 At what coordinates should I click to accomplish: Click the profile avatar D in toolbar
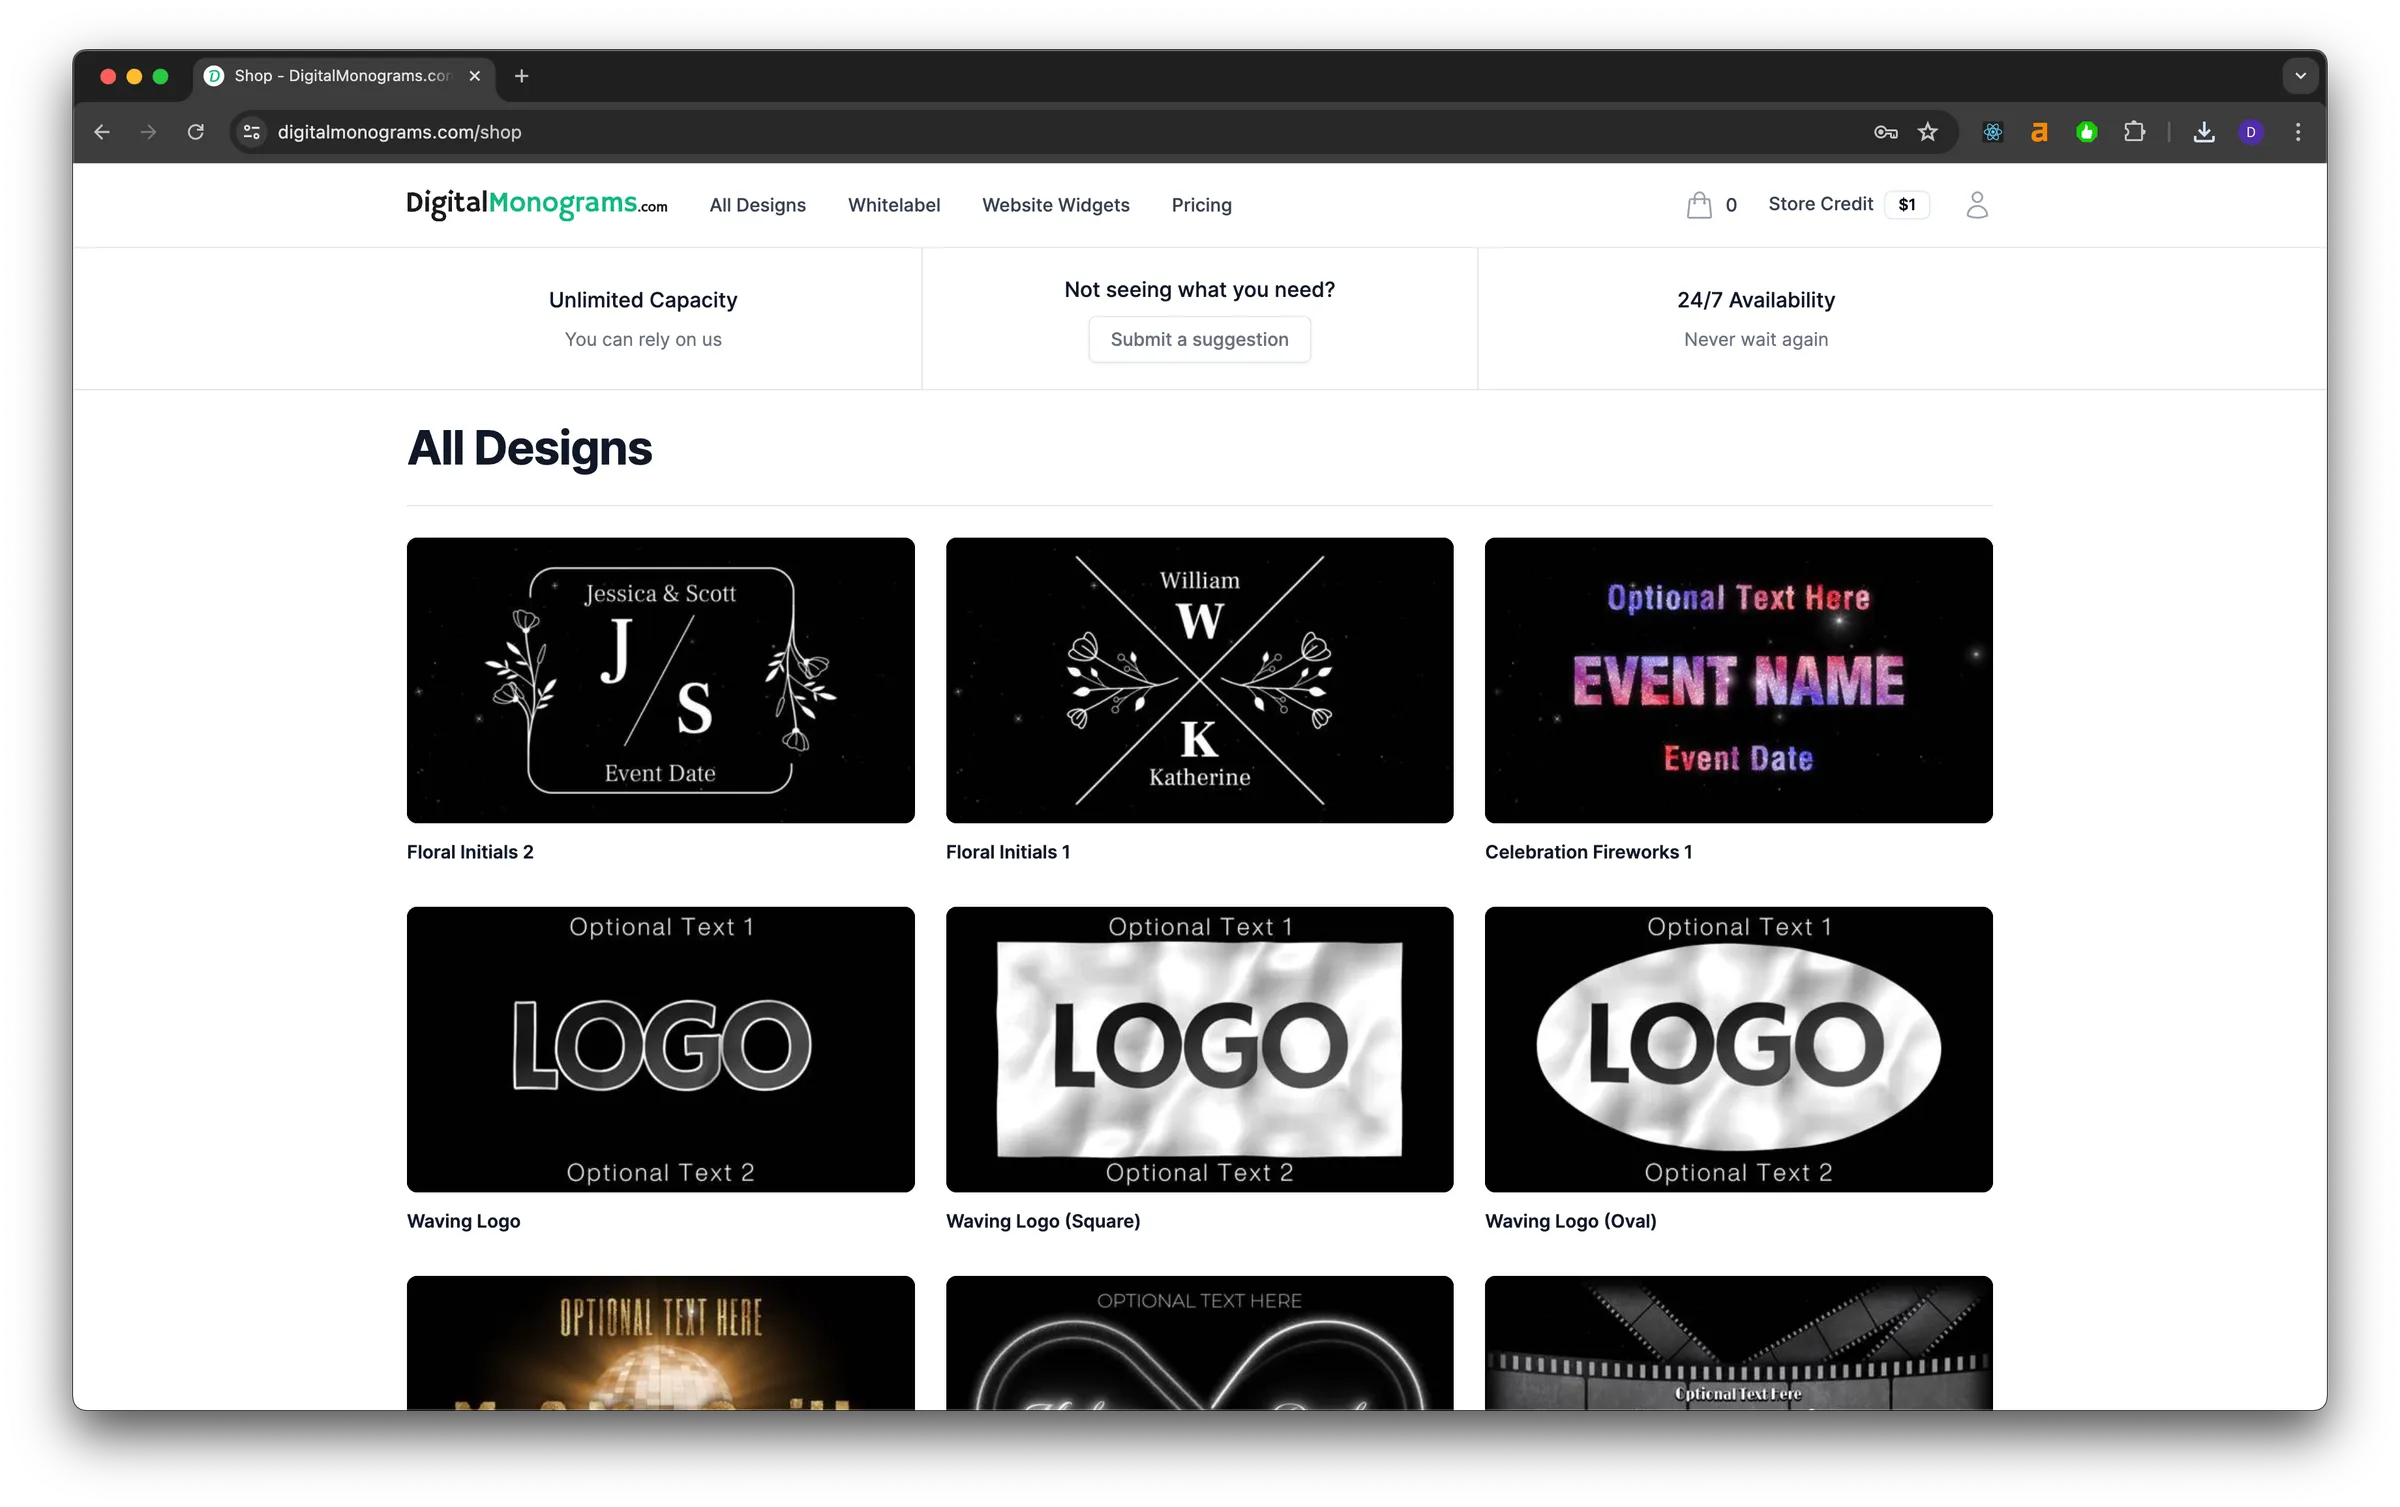tap(2252, 131)
